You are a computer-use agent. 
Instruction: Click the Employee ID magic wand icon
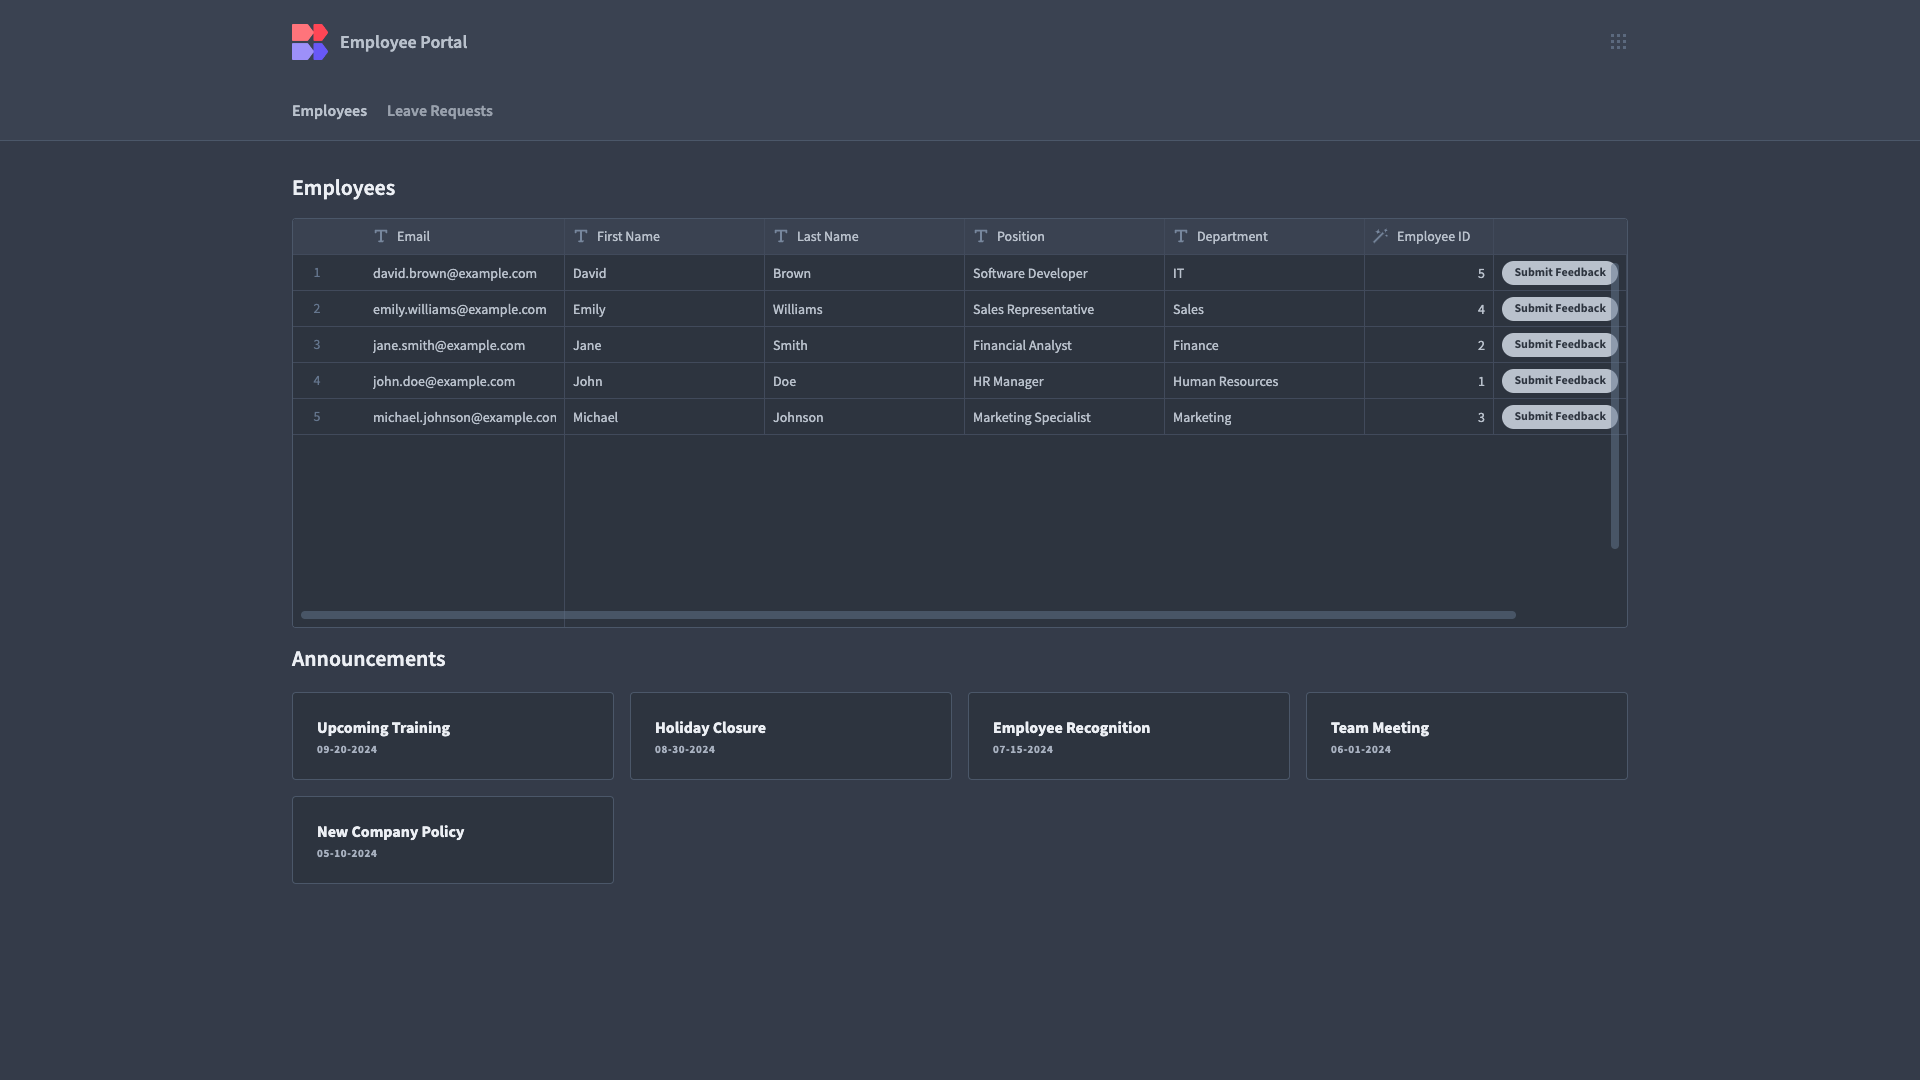click(1381, 237)
